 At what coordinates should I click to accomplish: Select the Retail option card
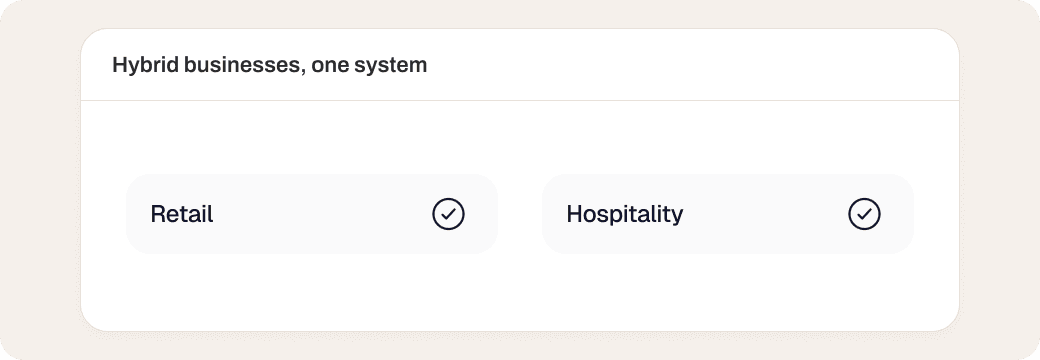(x=312, y=214)
